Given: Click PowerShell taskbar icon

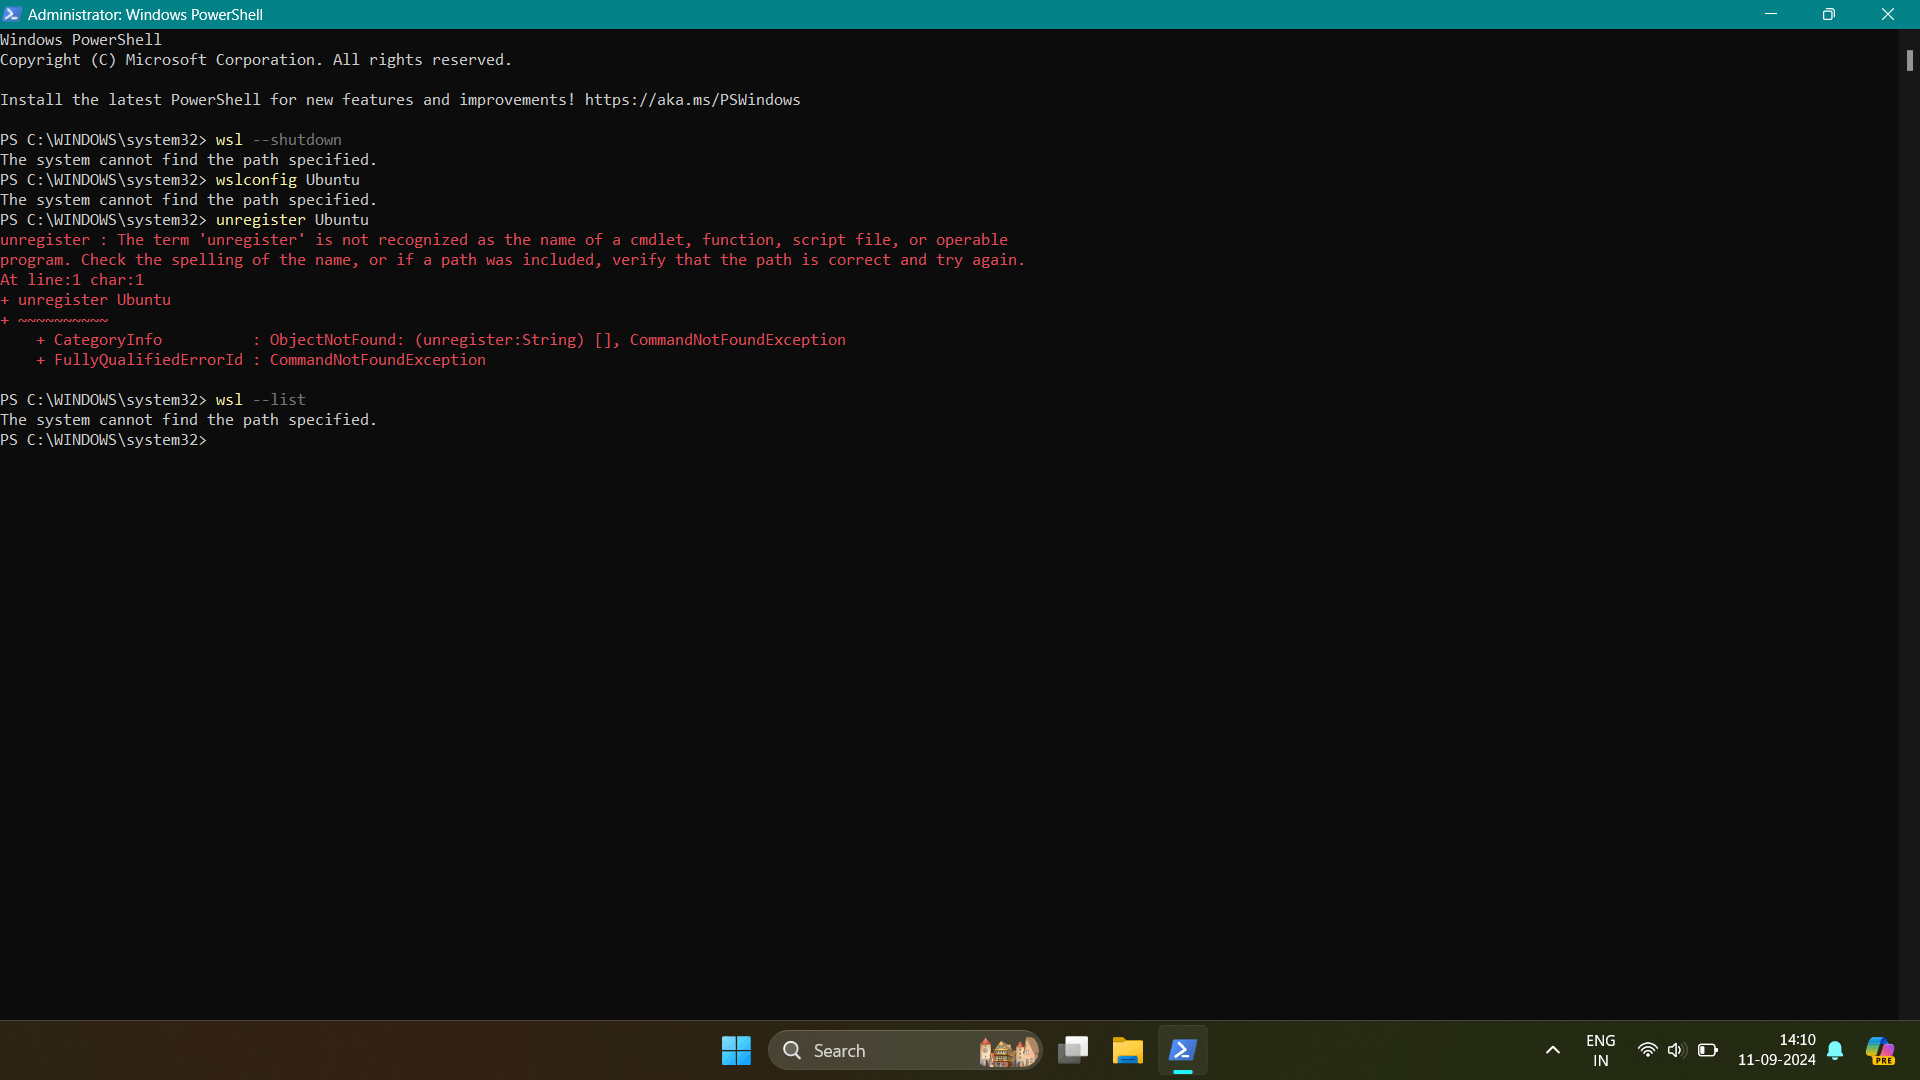Looking at the screenshot, I should (x=1183, y=1050).
